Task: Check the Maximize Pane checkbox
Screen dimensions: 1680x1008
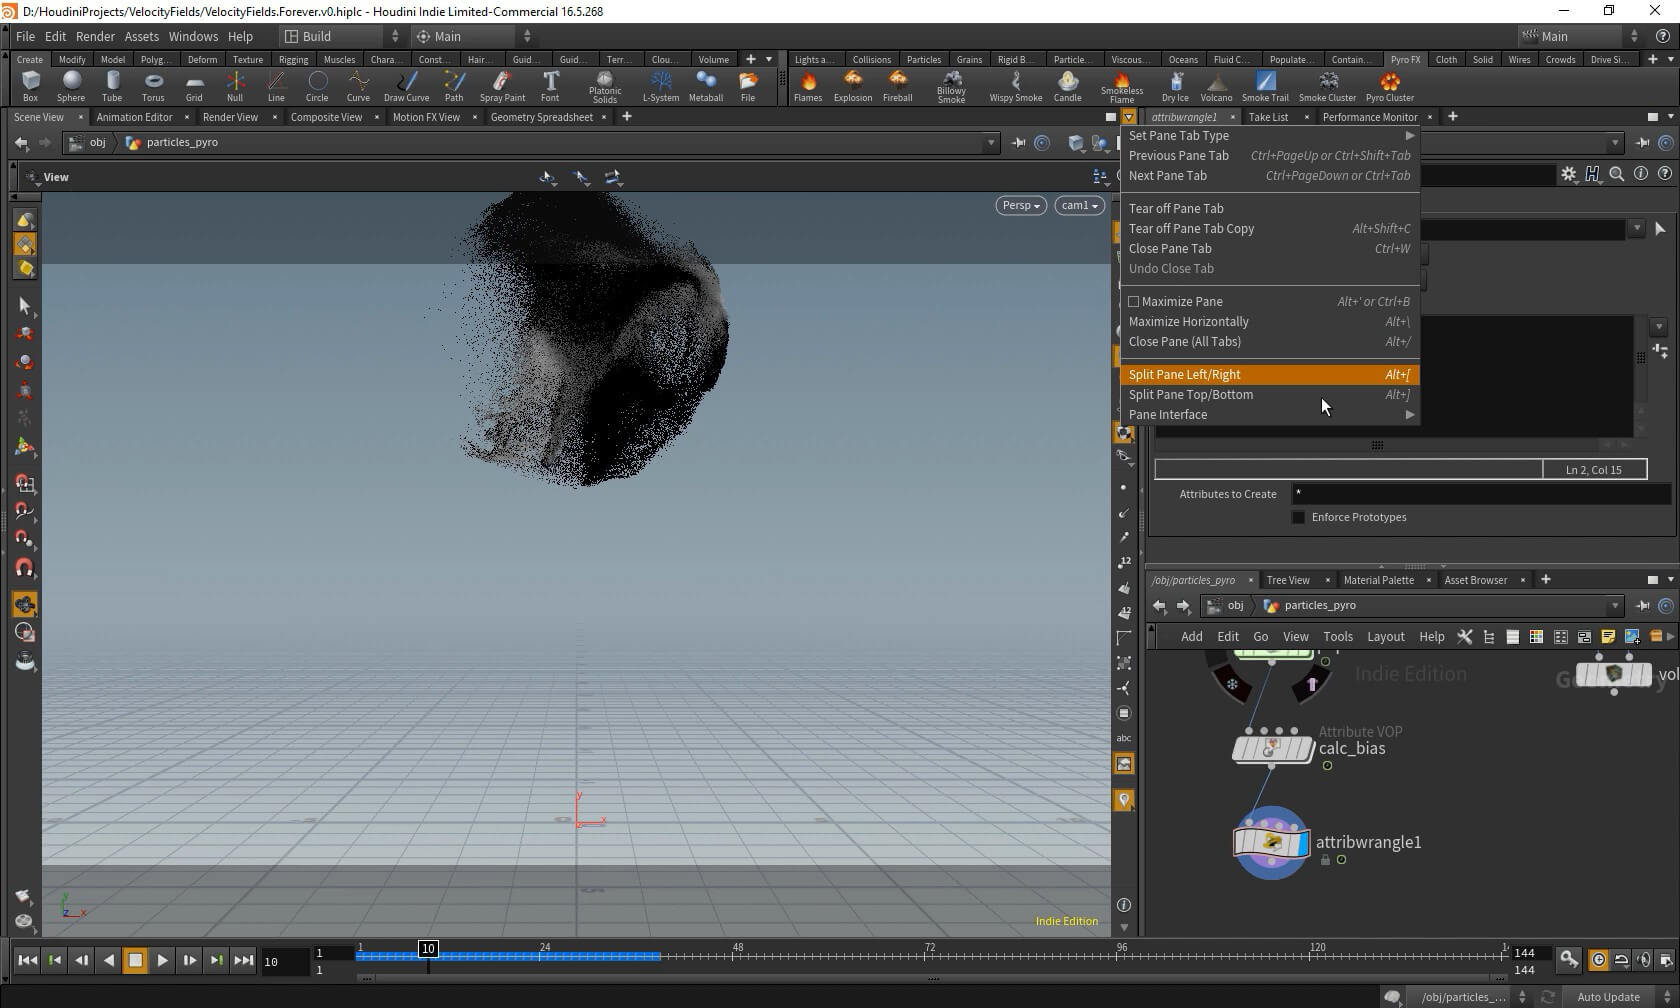Action: tap(1134, 301)
